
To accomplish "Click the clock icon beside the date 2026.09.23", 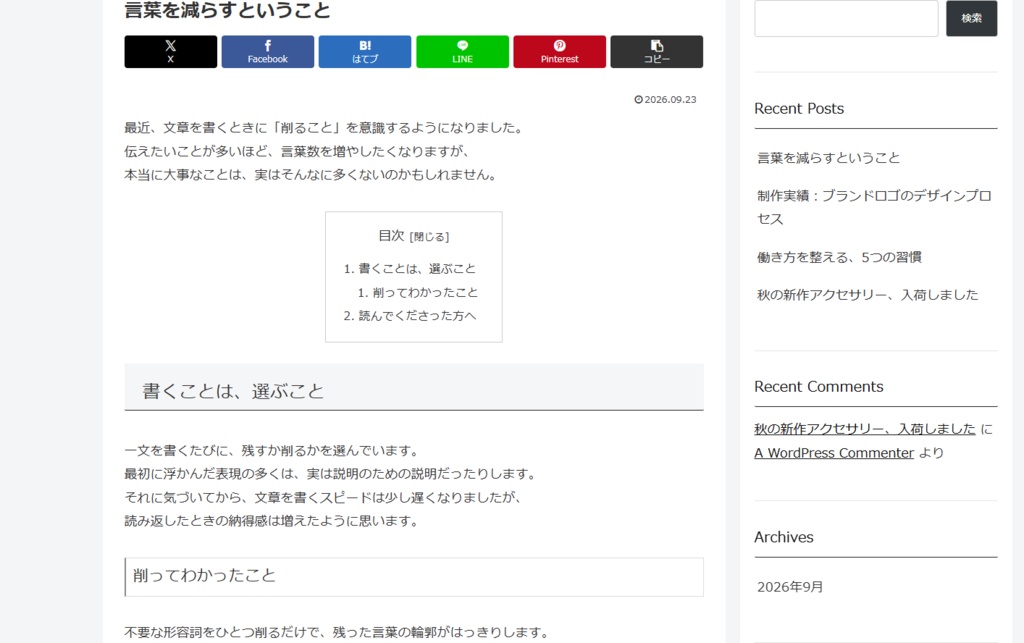I will coord(638,100).
